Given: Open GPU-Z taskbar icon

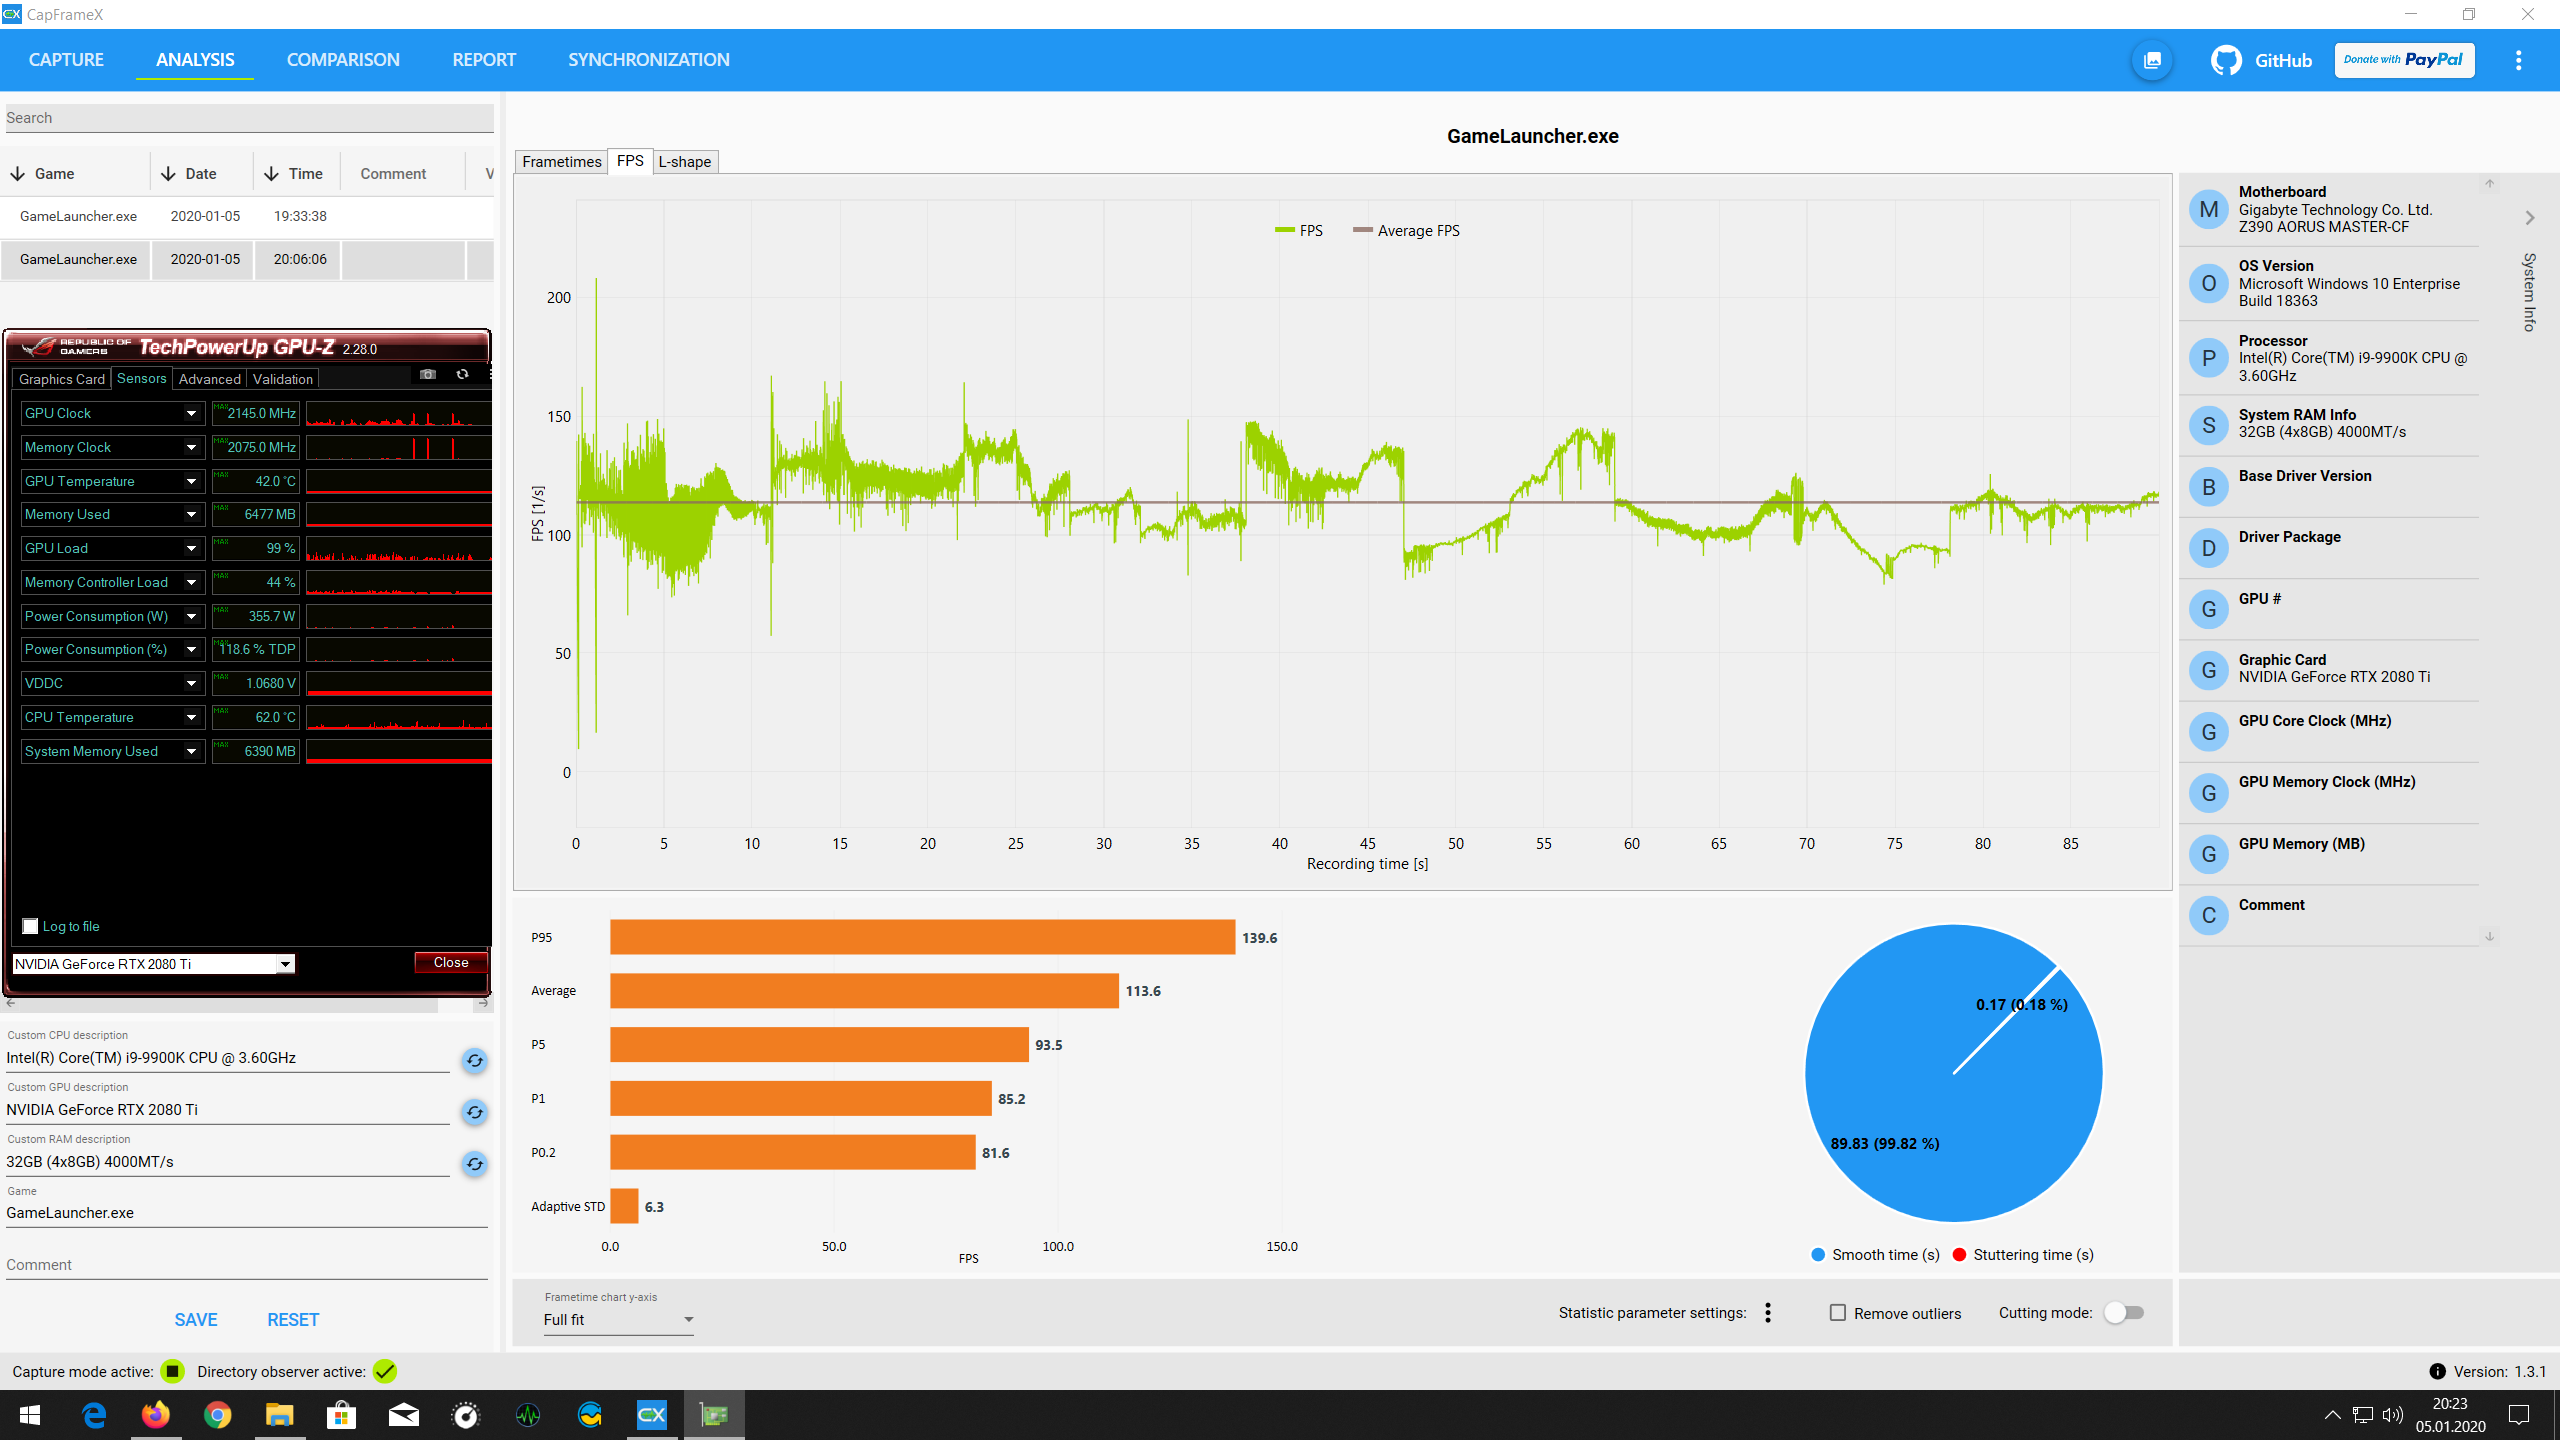Looking at the screenshot, I should coord(714,1415).
